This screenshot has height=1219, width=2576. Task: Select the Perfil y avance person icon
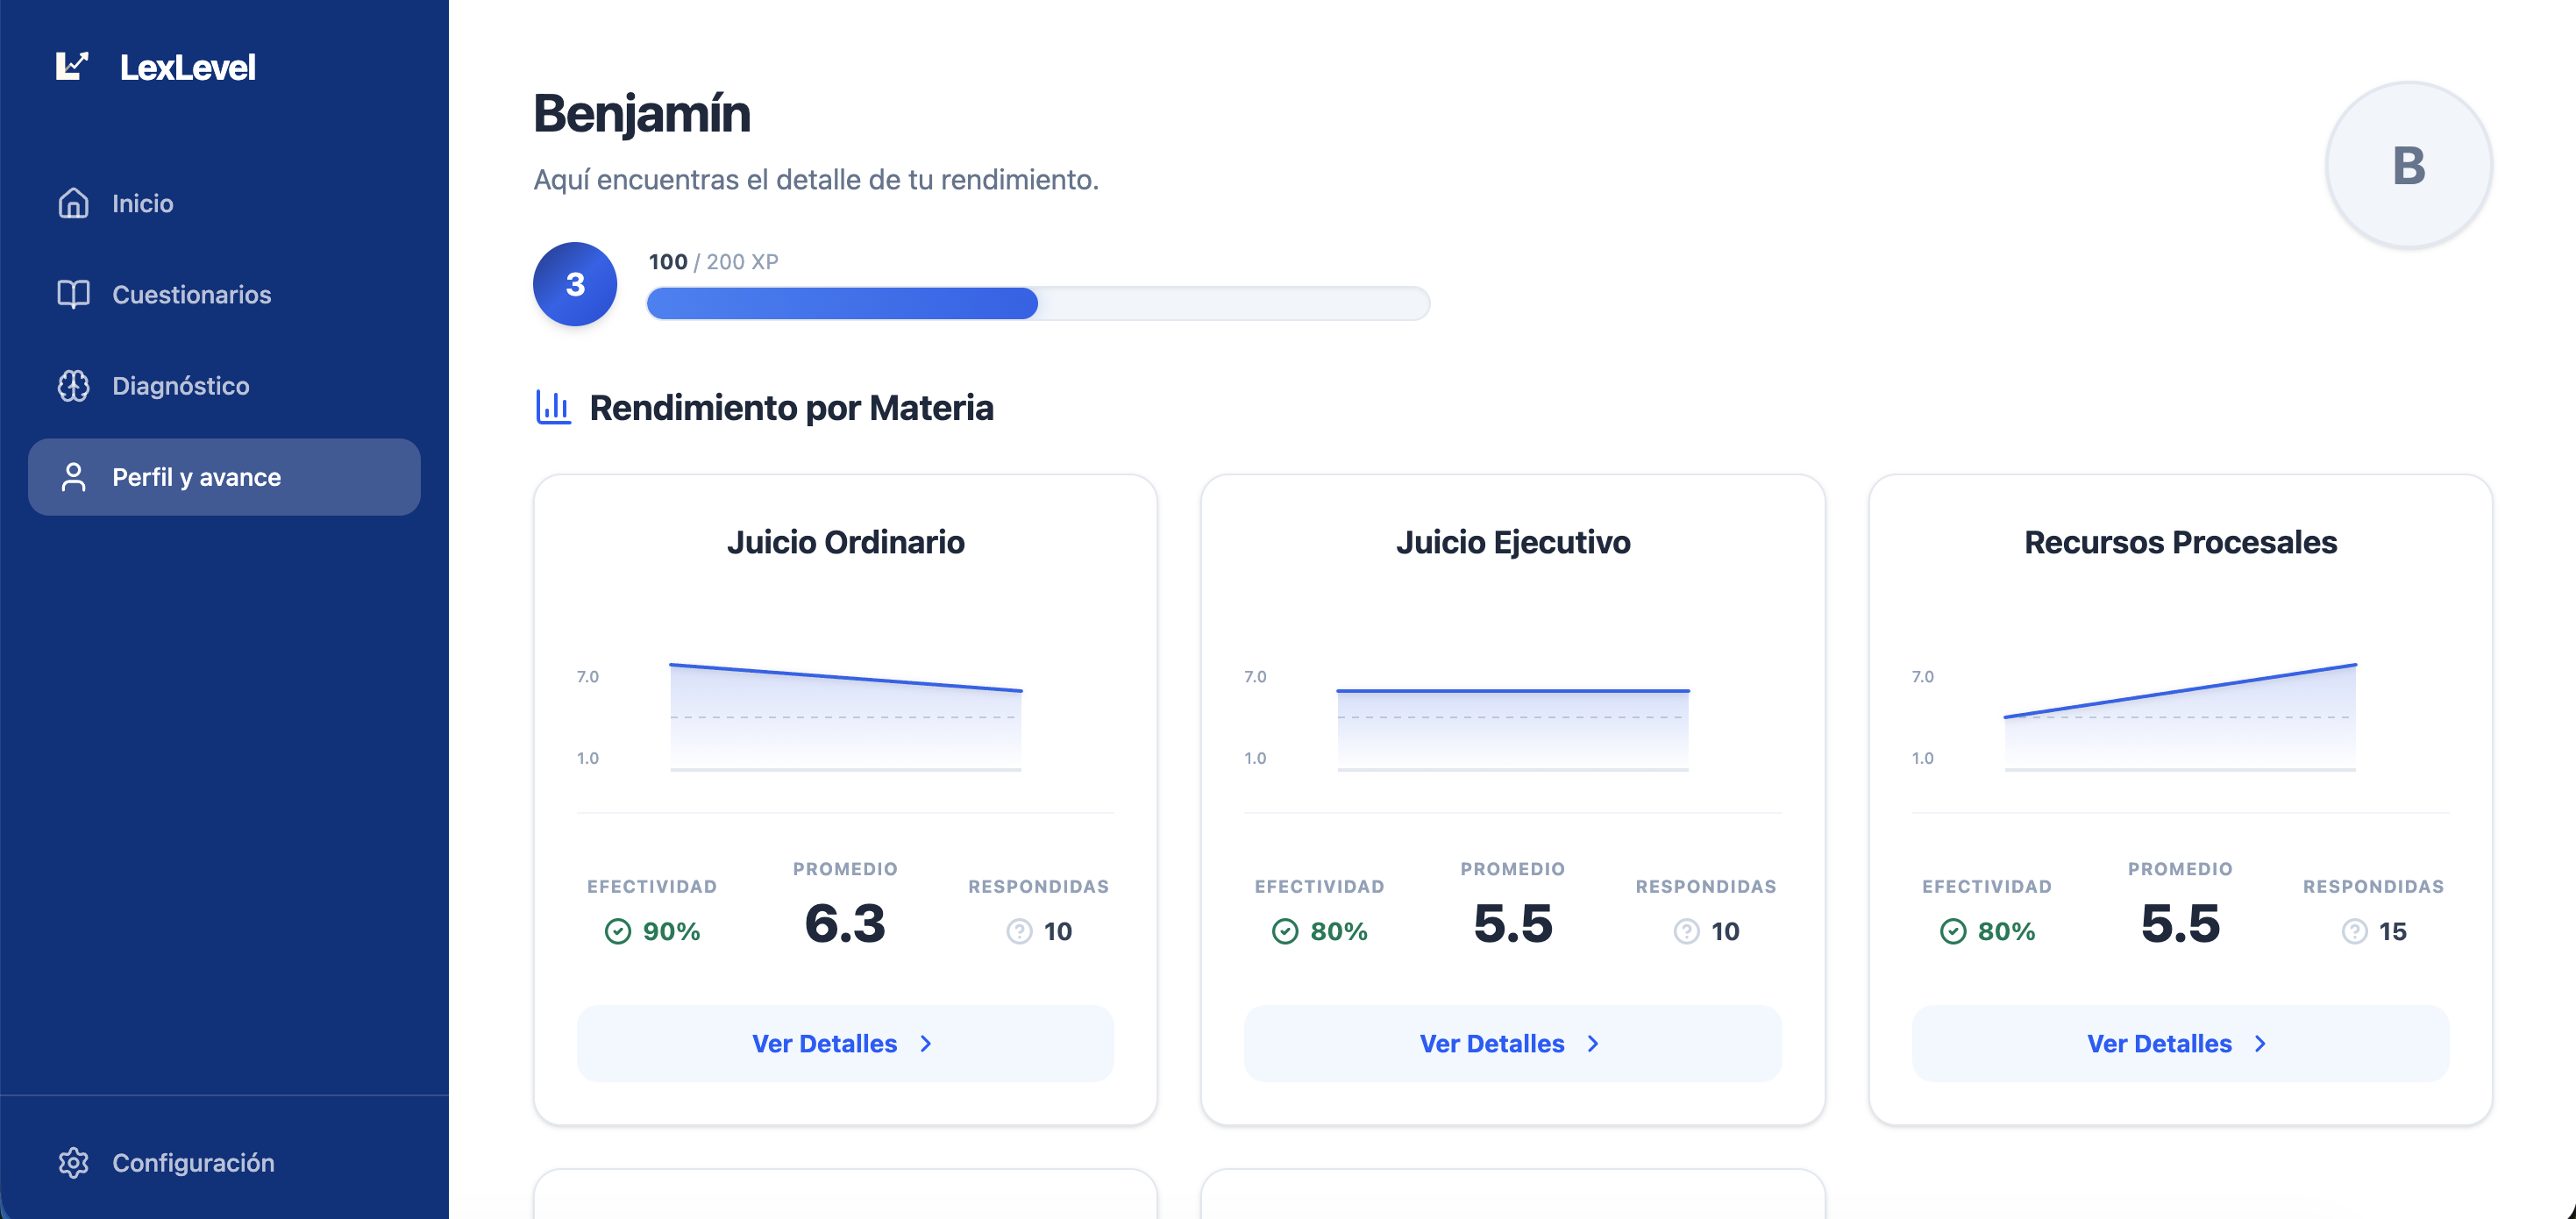[73, 477]
